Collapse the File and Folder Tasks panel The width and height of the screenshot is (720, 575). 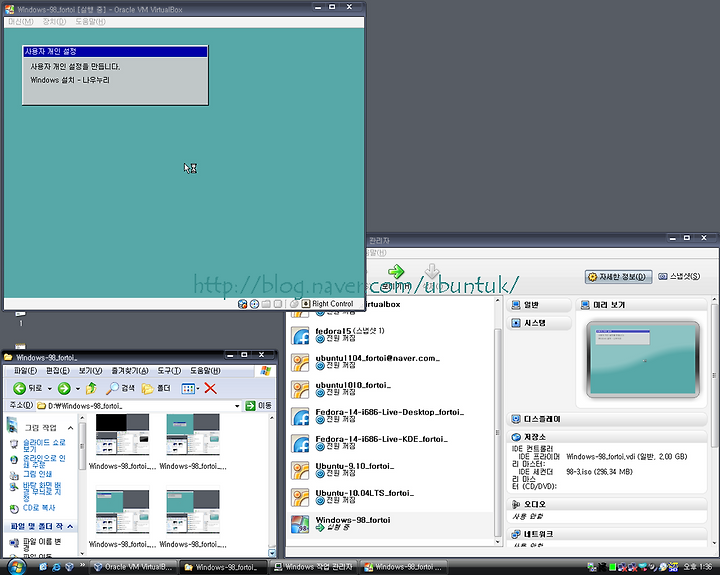70,526
